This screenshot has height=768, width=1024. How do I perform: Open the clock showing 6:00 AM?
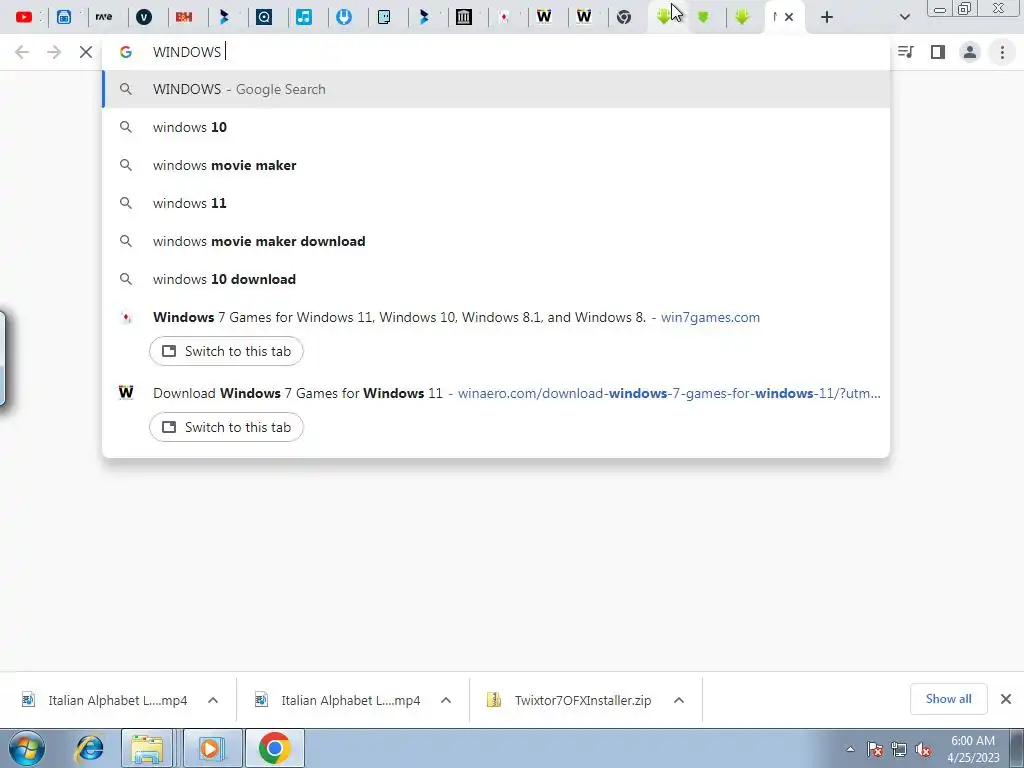[973, 748]
